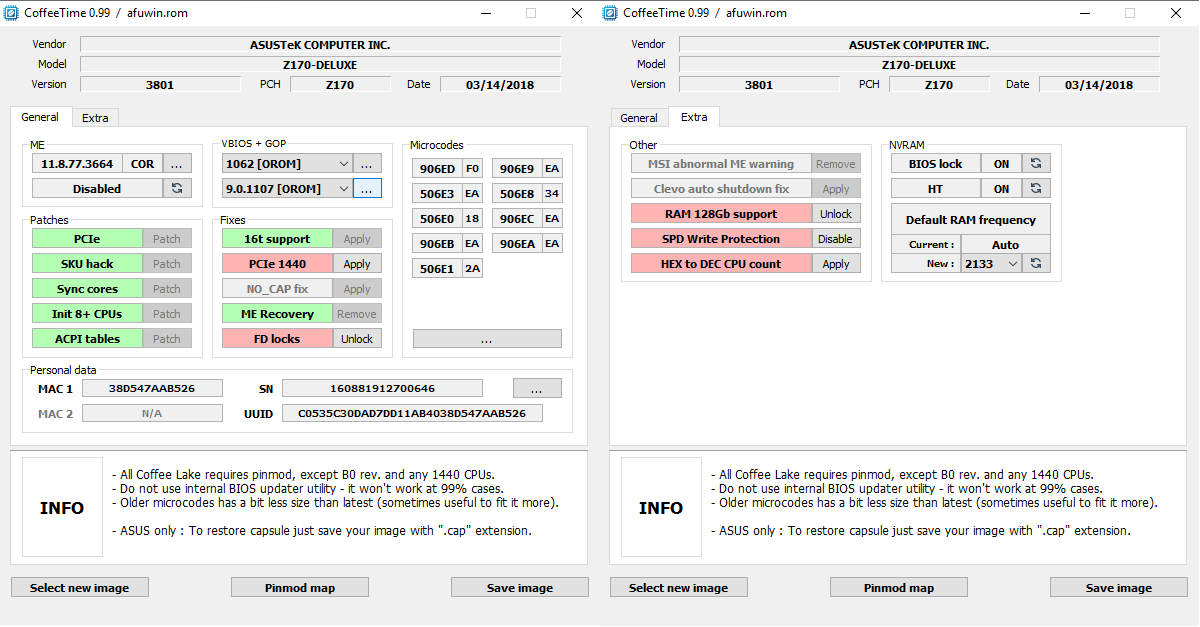Unlock RAM 128Gb support
This screenshot has height=627, width=1200.
[836, 213]
